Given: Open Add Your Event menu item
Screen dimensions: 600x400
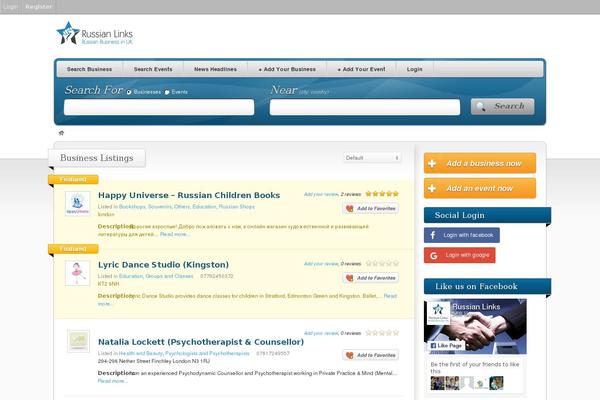Looking at the screenshot, I should [x=362, y=69].
